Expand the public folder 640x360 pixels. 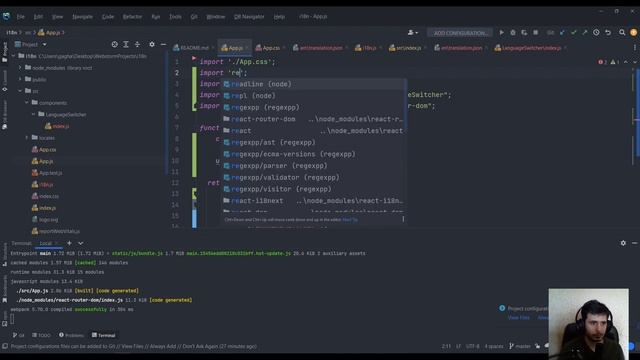click(20, 79)
